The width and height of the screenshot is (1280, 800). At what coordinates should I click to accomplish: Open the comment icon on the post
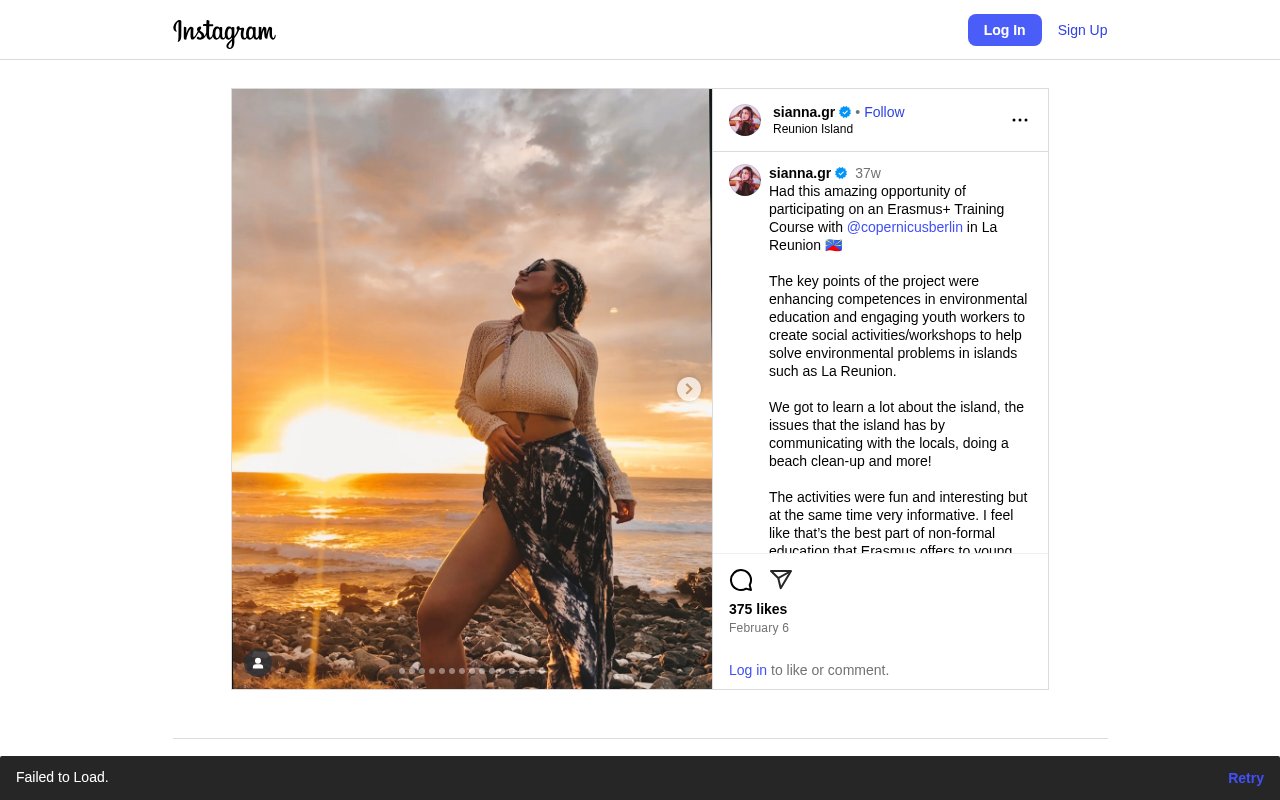(x=741, y=580)
